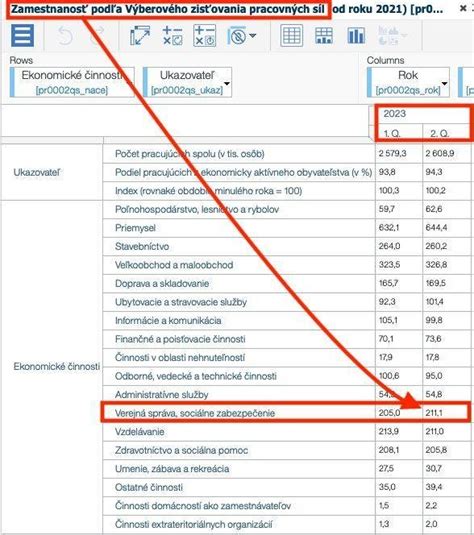Click the 326,8 cell for Veľkoobchod

[x=447, y=265]
